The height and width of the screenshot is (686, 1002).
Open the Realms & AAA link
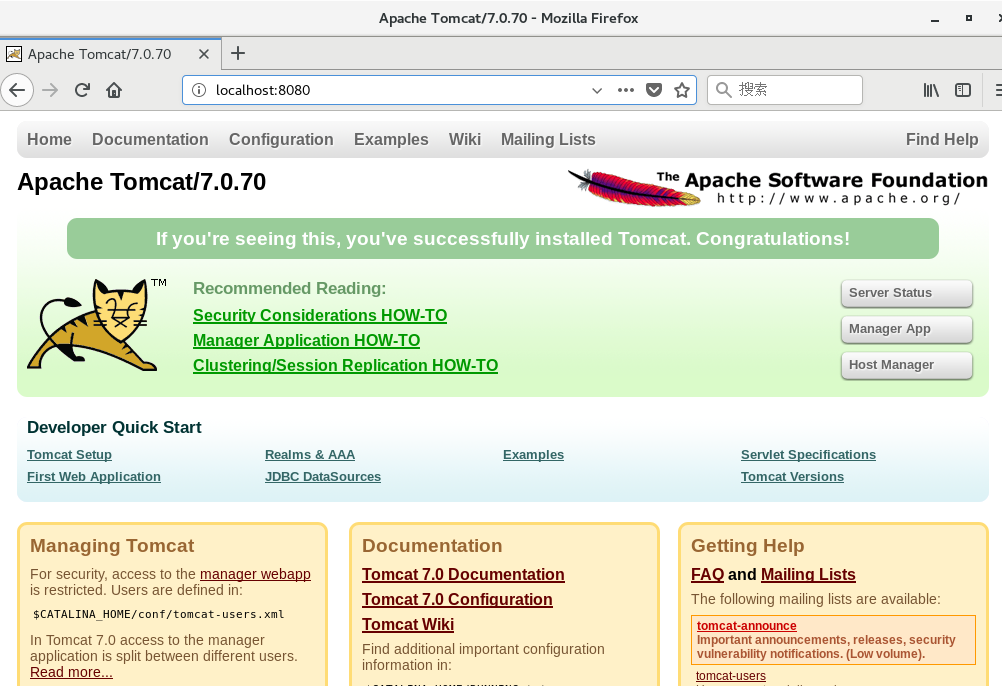[310, 454]
